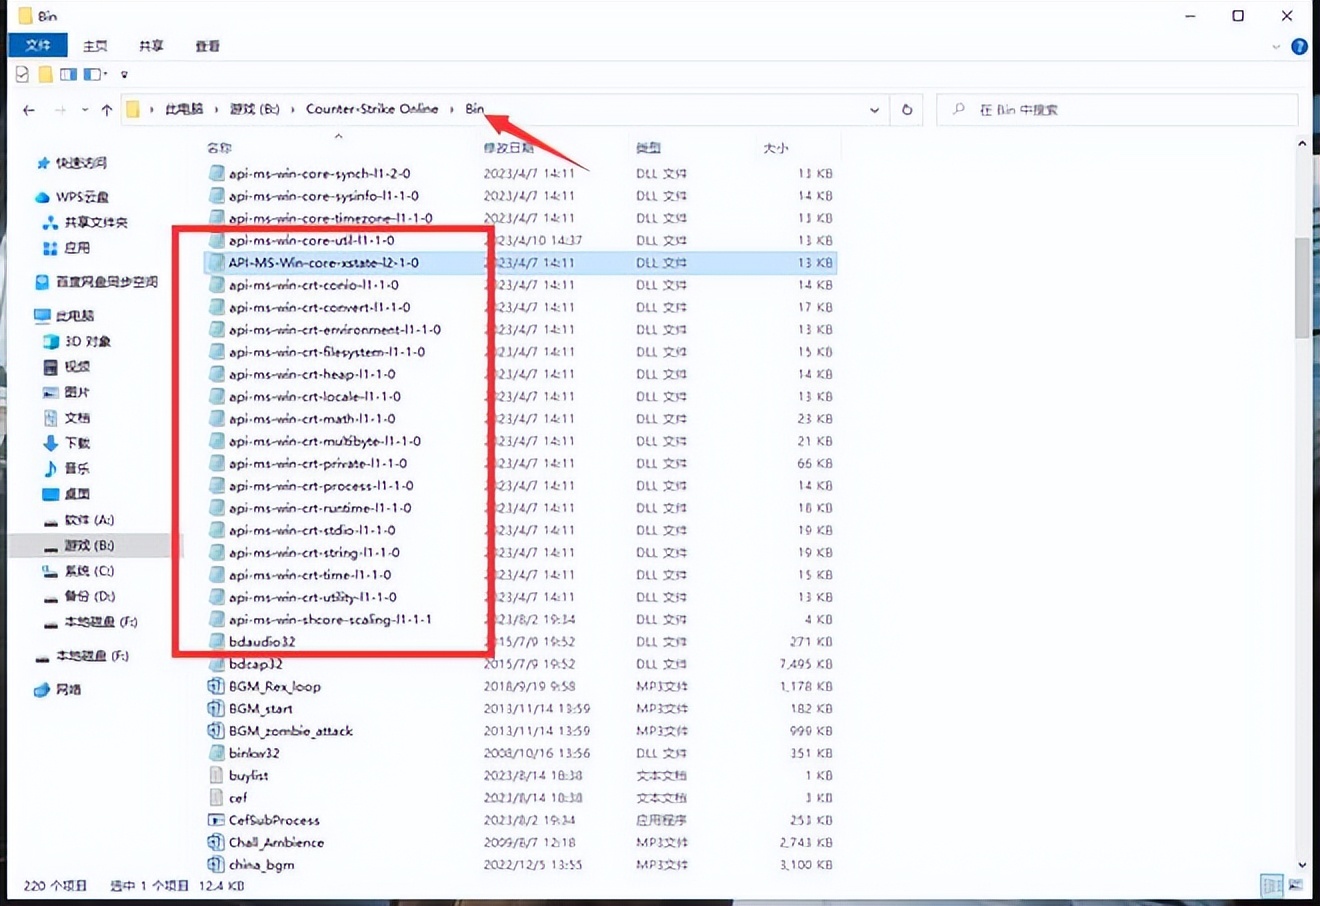Click the New folder icon in quick access toolbar
The width and height of the screenshot is (1320, 906).
point(45,74)
